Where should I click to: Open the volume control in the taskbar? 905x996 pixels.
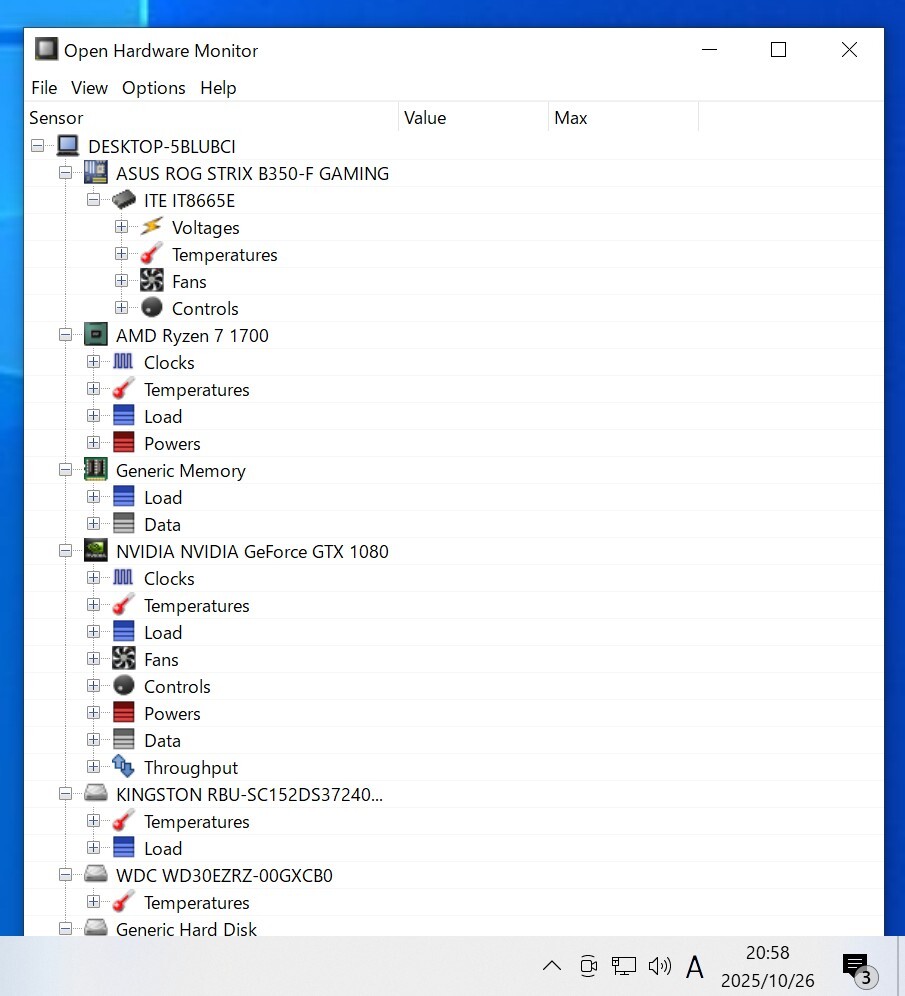click(x=660, y=966)
